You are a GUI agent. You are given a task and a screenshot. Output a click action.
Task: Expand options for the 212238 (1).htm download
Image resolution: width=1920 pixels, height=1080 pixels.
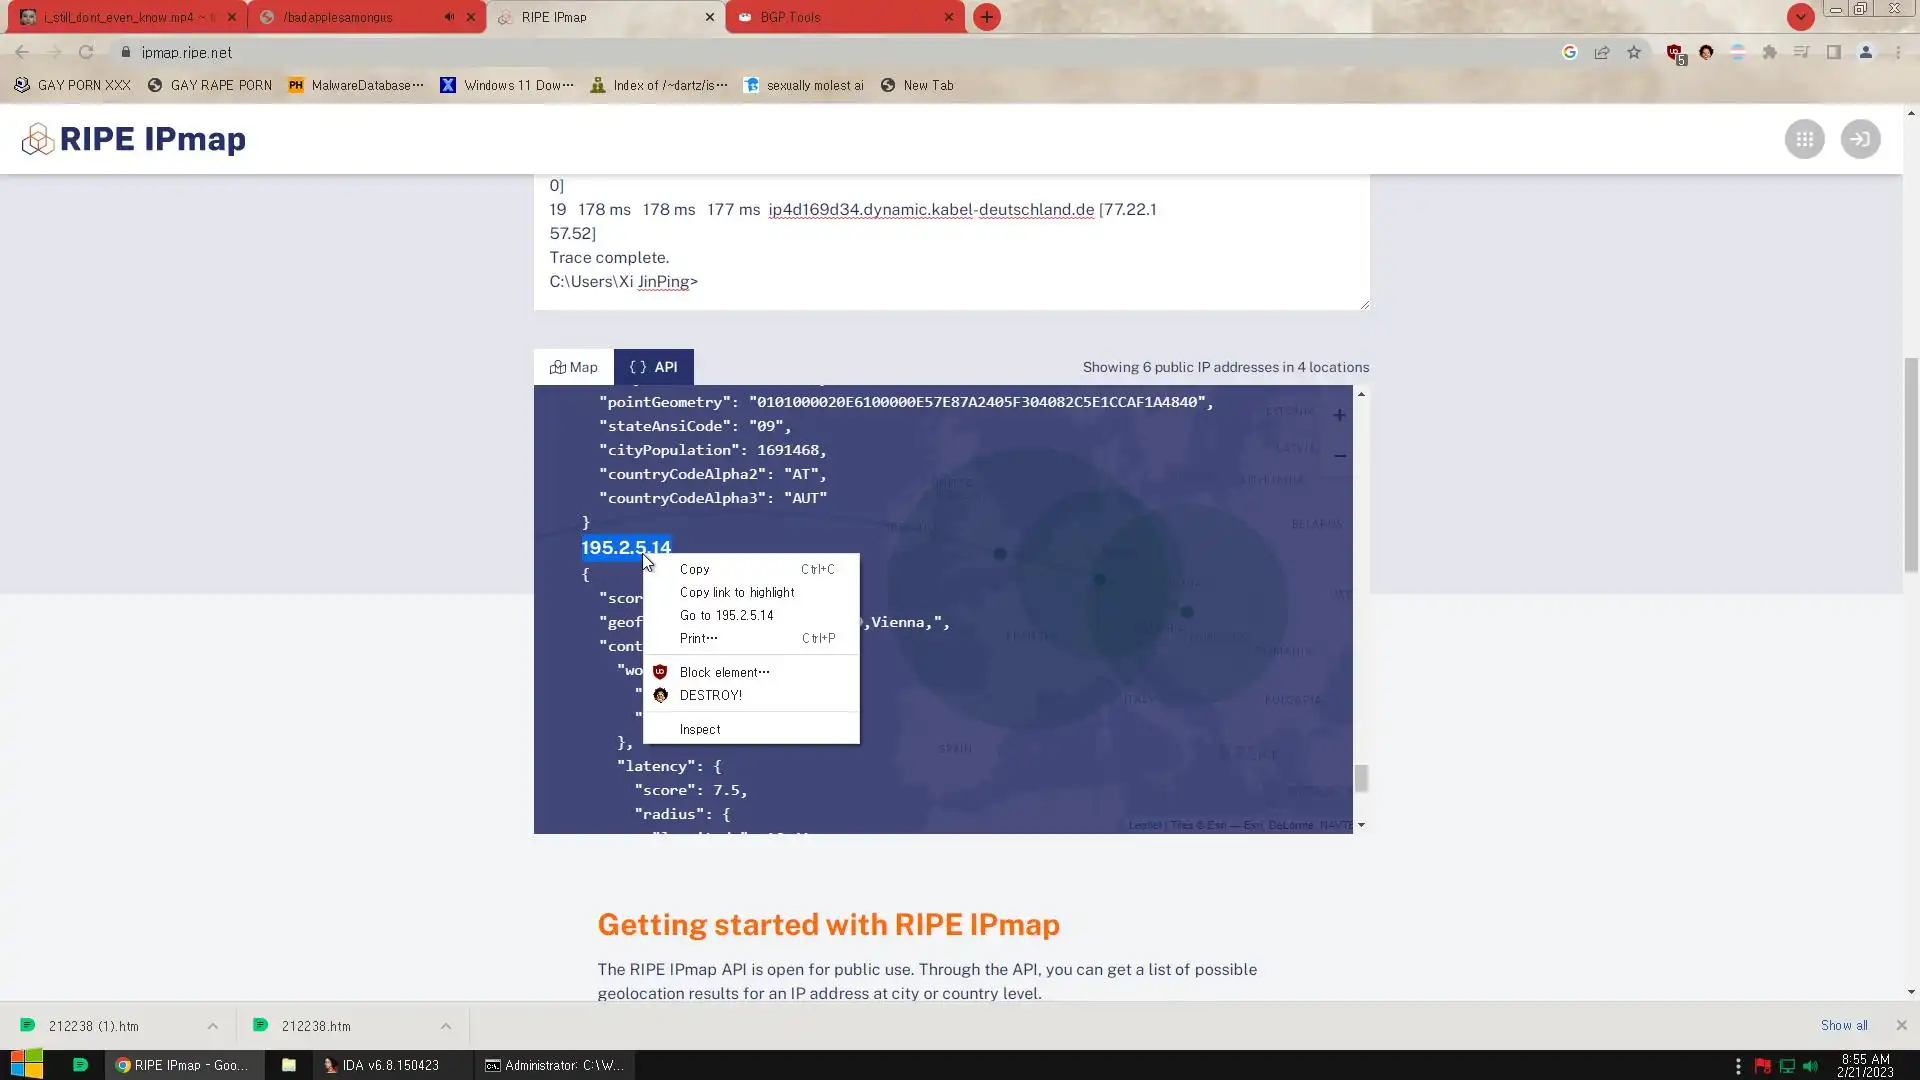[213, 1026]
